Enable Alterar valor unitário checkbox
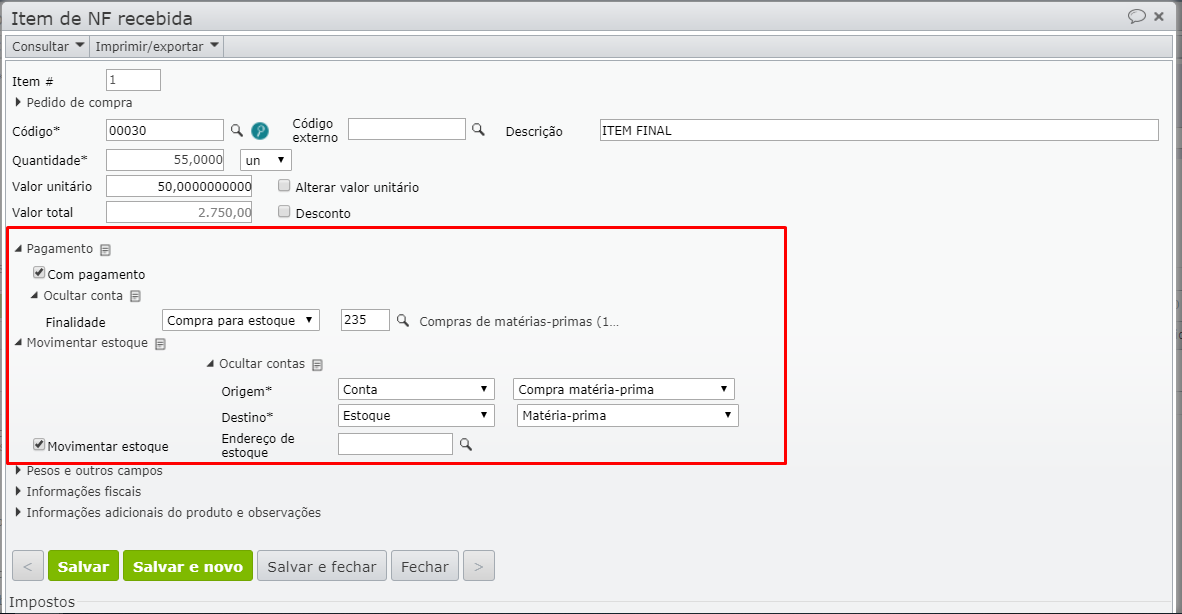Viewport: 1182px width, 614px height. point(284,186)
